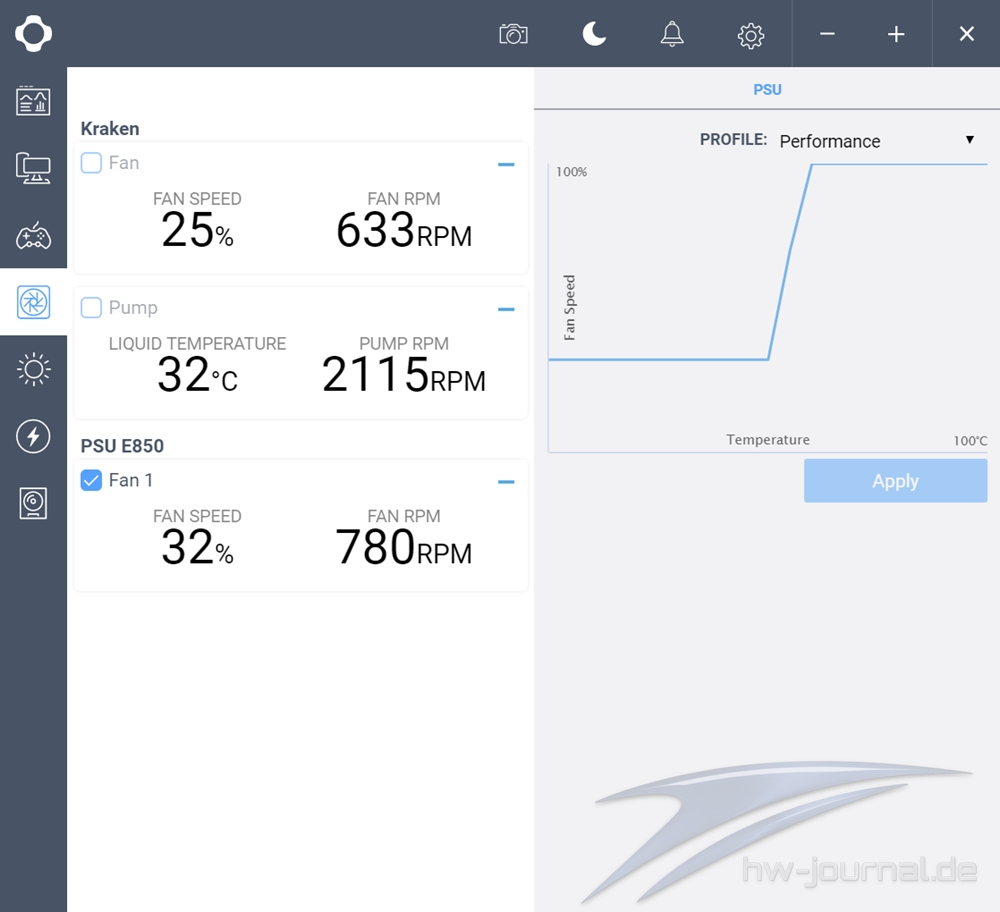Click the 2115 RPM pump reading

tap(404, 375)
